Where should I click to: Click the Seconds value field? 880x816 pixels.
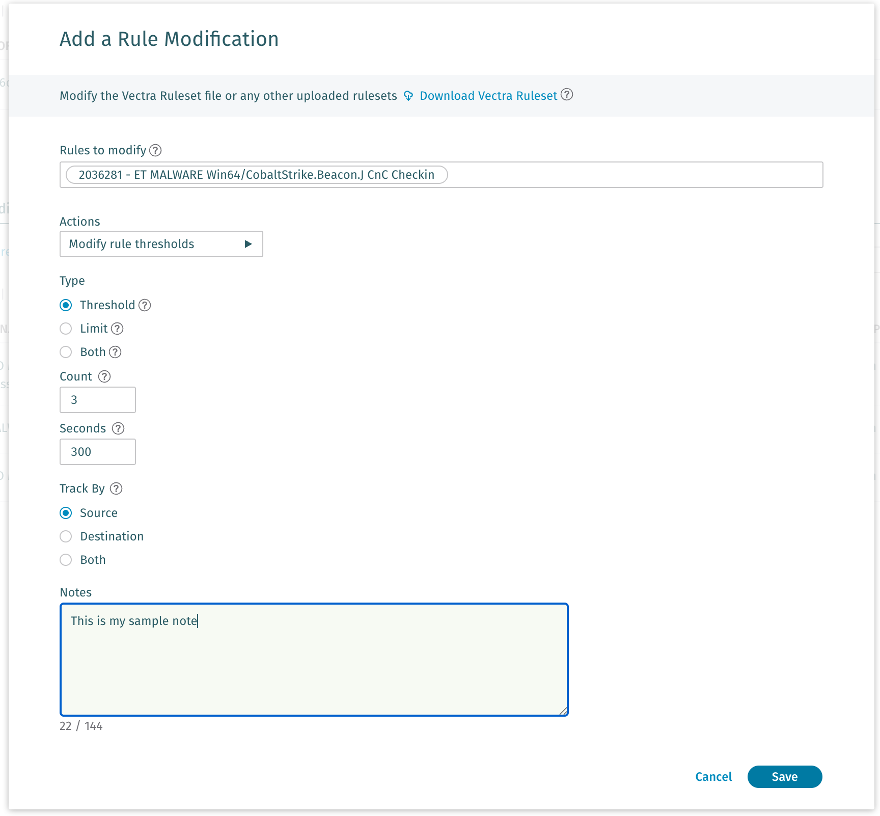click(x=97, y=451)
